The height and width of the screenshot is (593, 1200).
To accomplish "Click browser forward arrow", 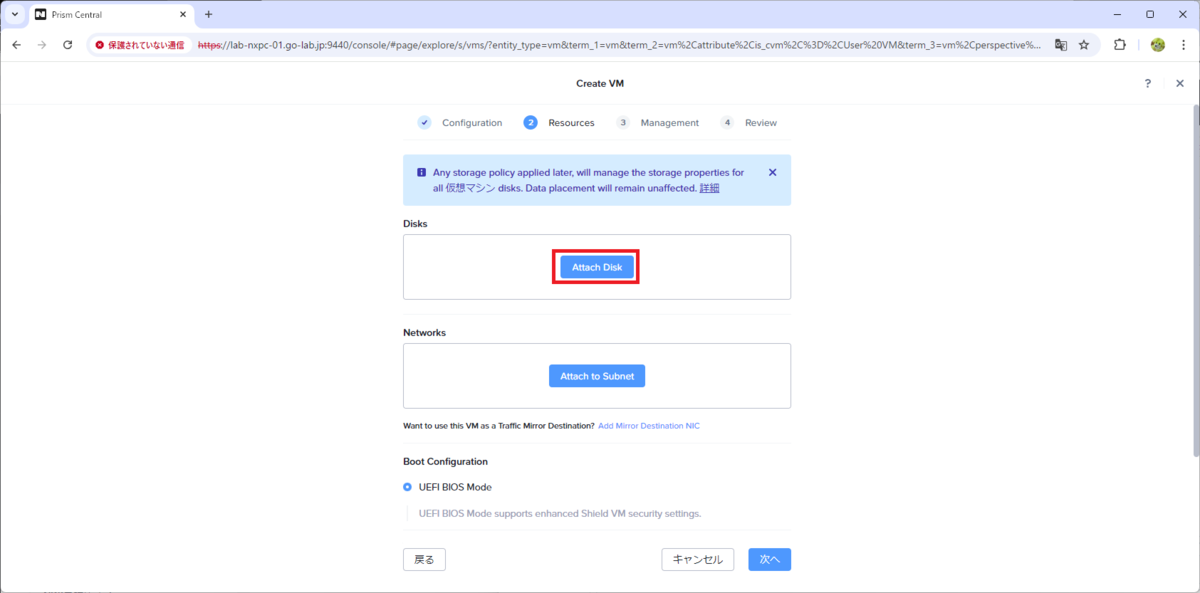I will [x=42, y=45].
